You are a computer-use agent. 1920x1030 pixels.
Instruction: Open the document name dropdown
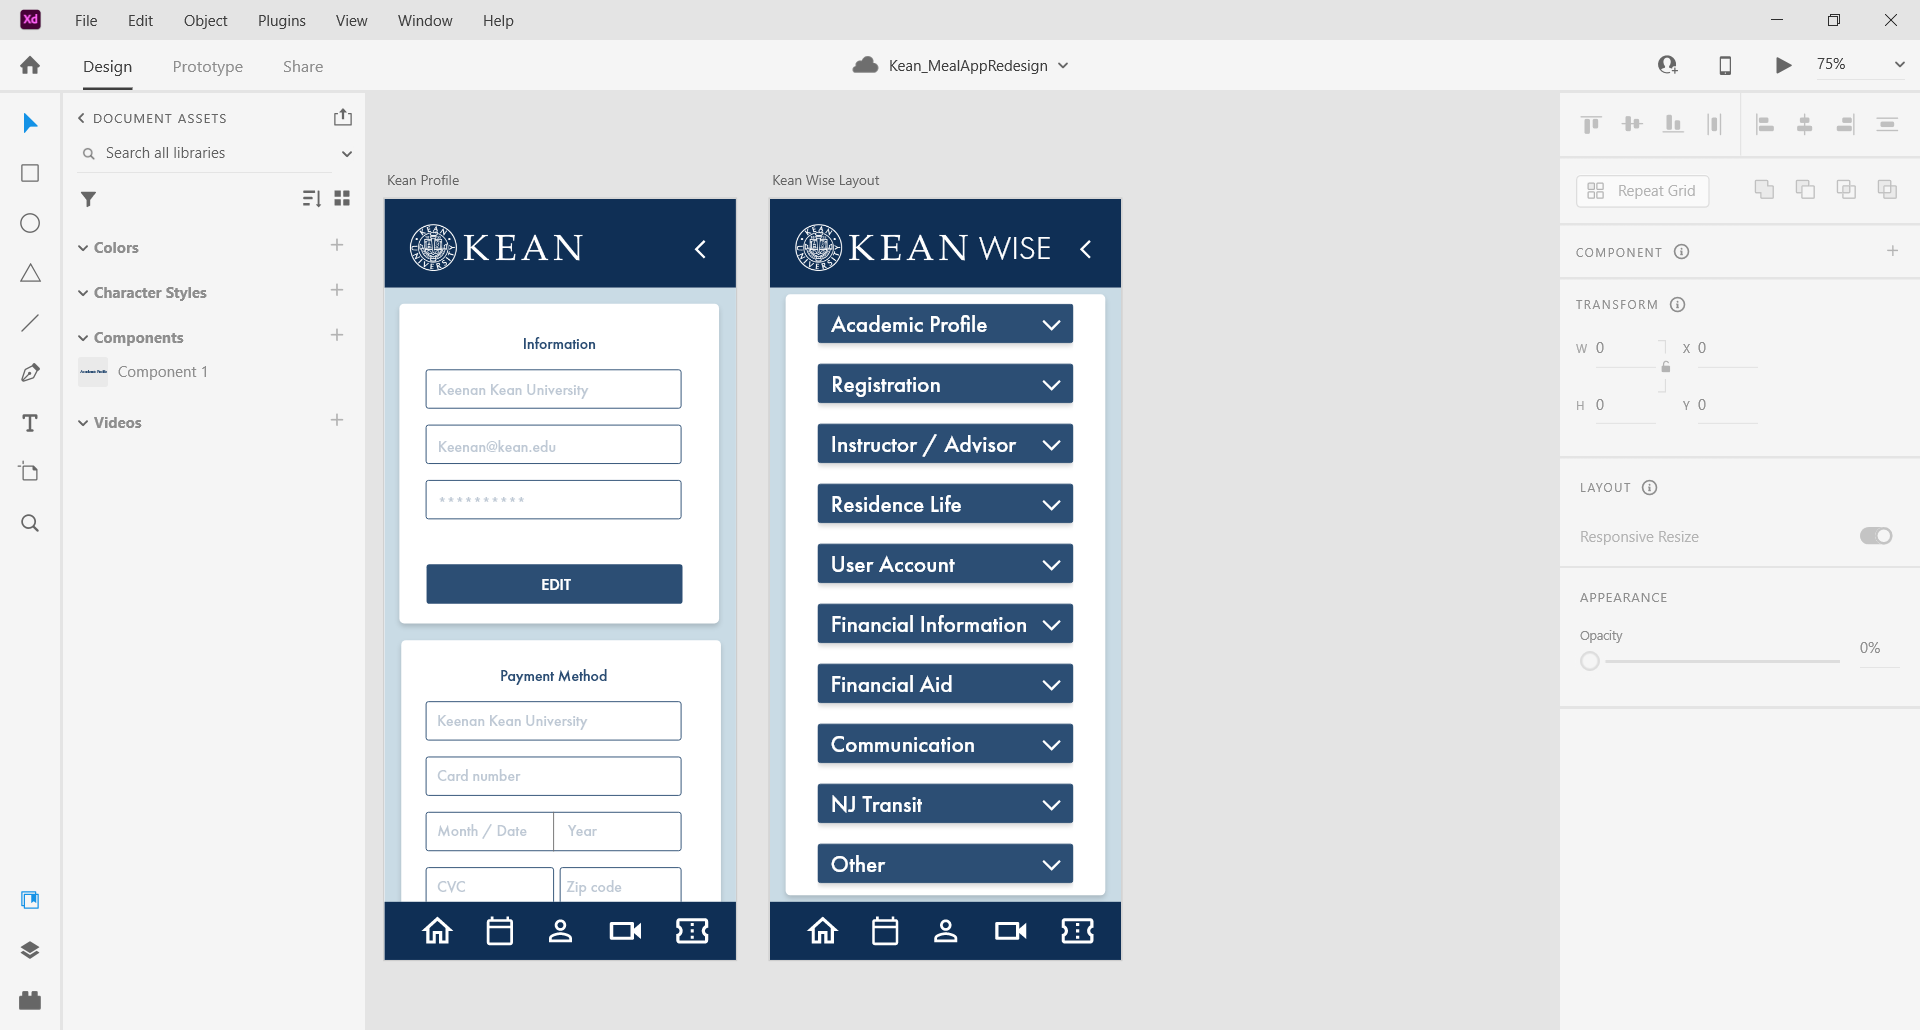click(x=1063, y=66)
